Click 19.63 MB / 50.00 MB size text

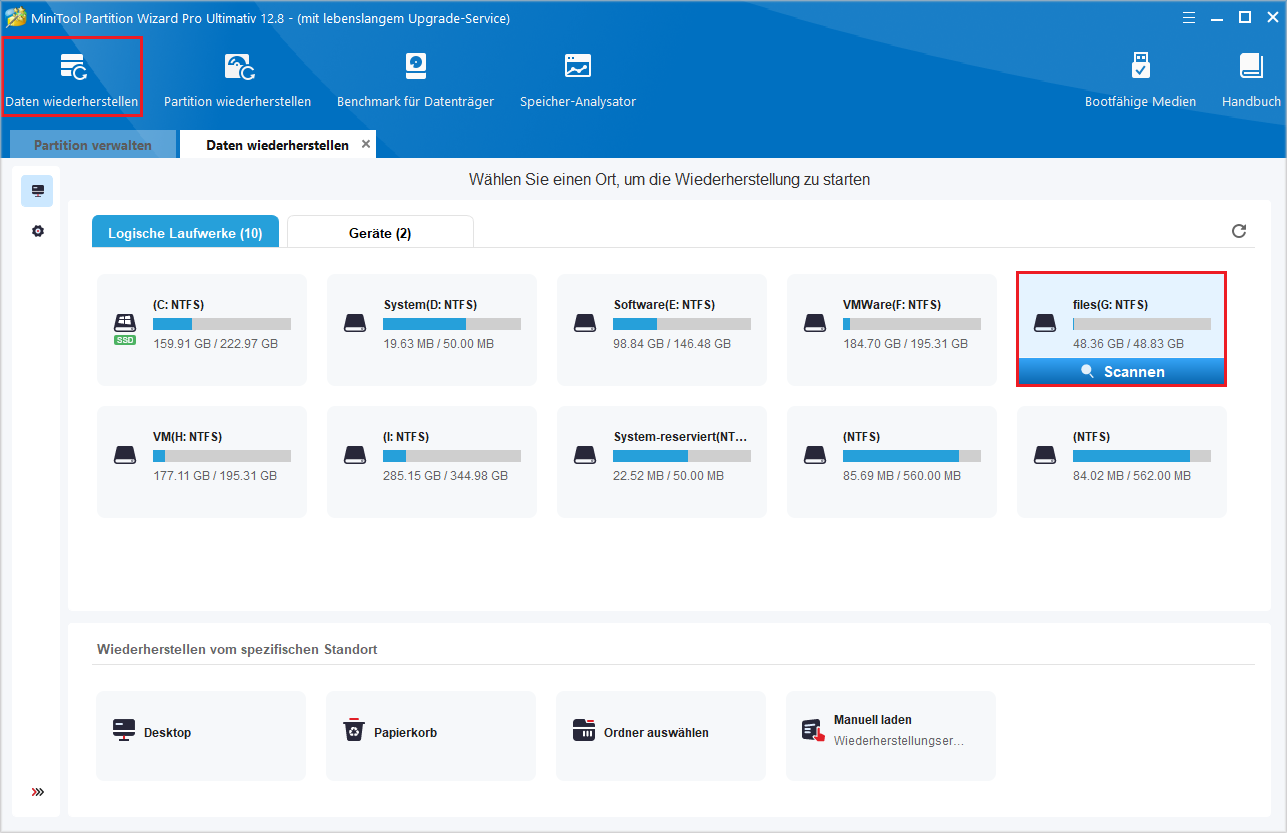[x=438, y=344]
